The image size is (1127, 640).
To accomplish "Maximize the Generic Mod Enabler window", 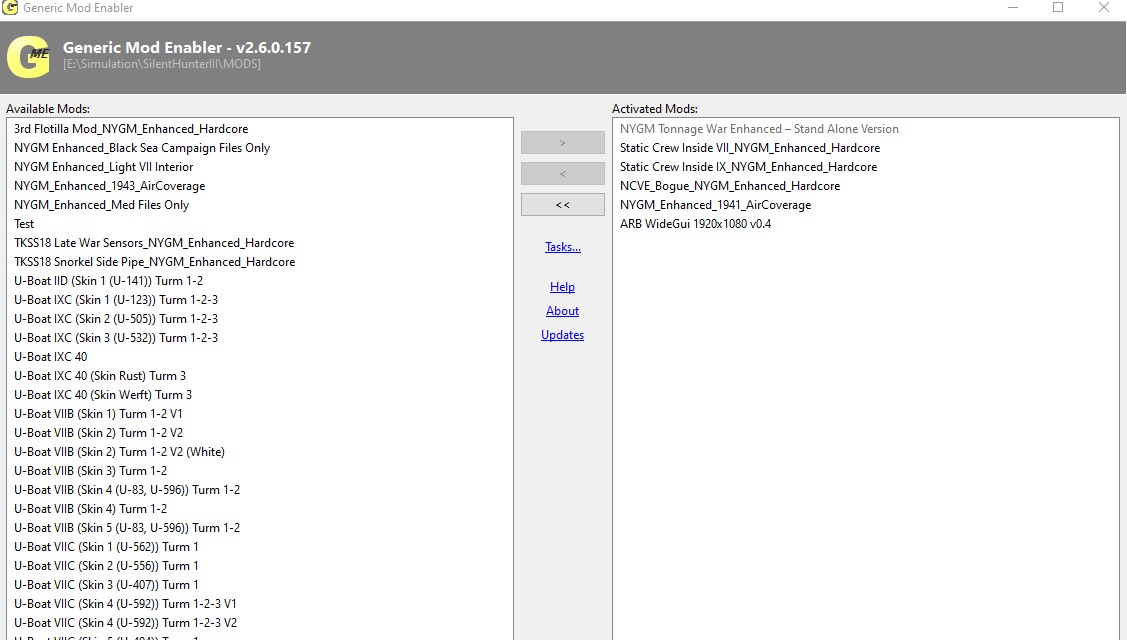I will (1058, 8).
